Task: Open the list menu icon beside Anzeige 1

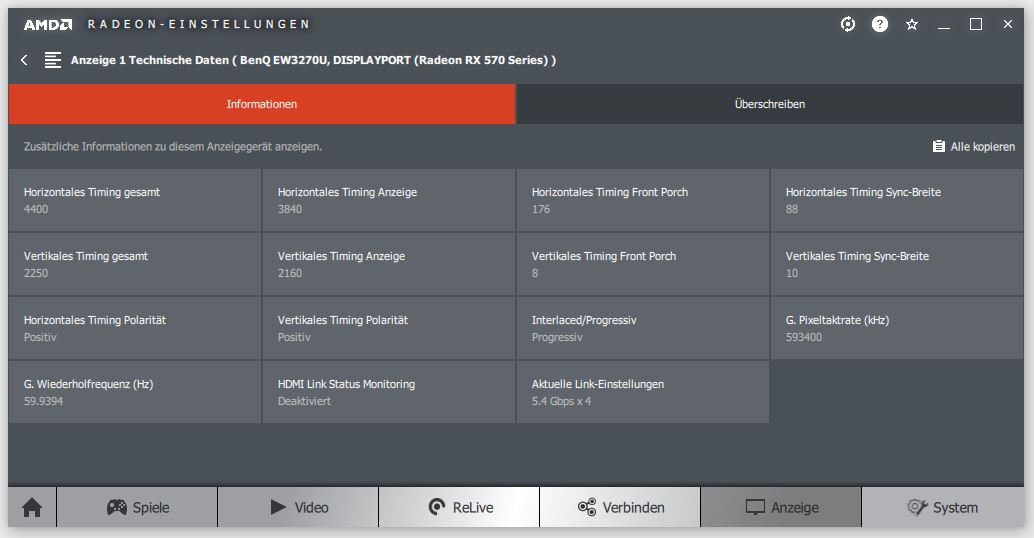Action: [x=53, y=60]
